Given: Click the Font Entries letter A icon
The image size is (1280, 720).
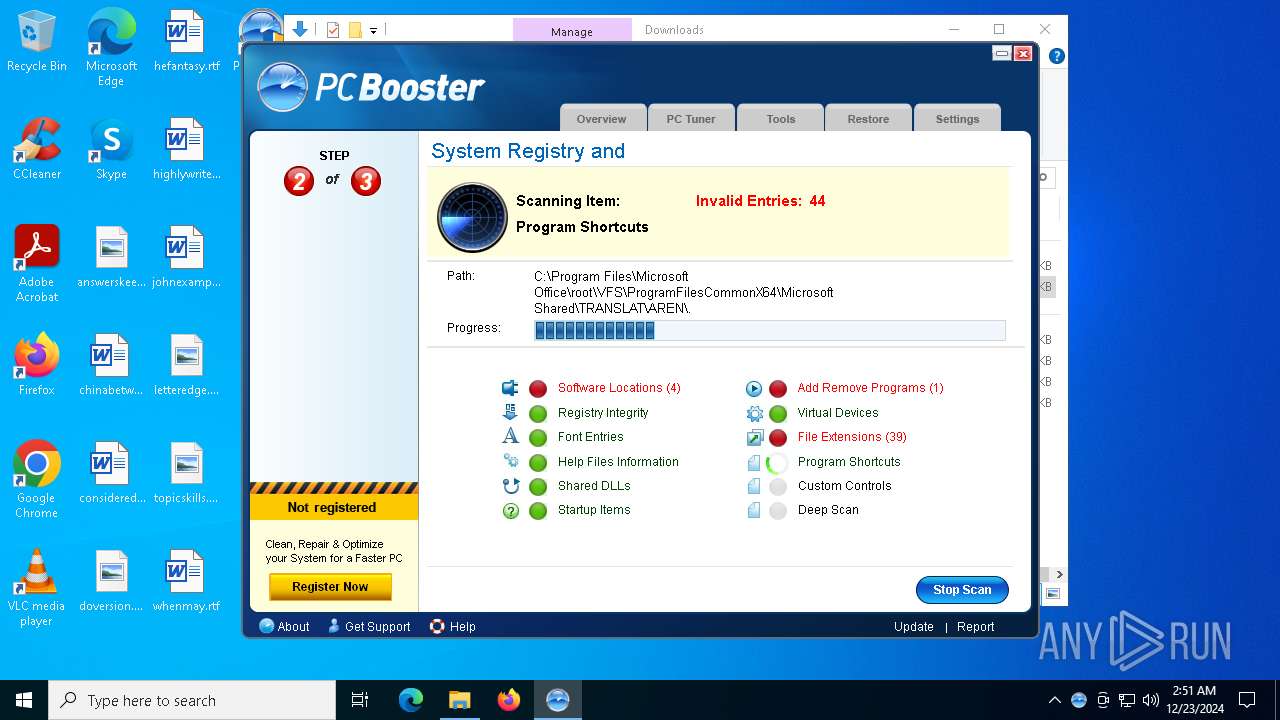Looking at the screenshot, I should click(510, 436).
